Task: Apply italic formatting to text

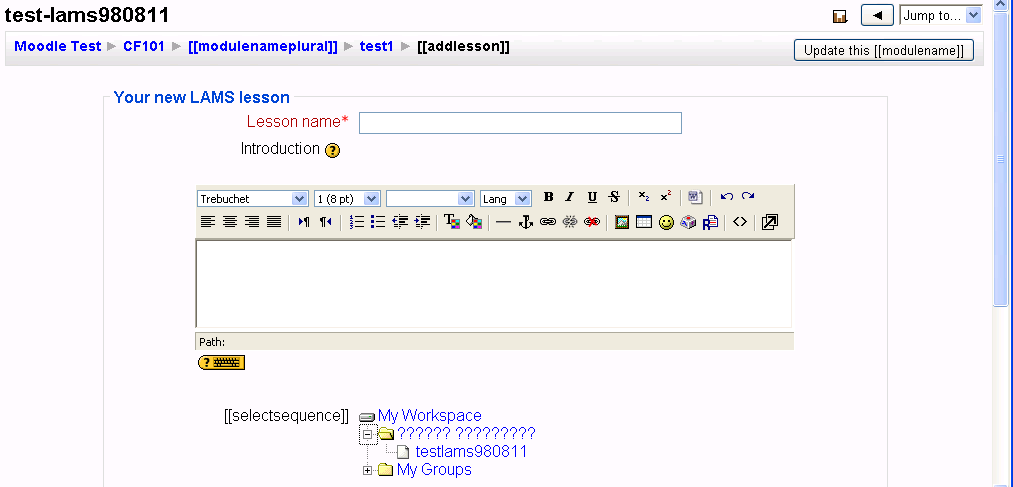Action: 570,198
